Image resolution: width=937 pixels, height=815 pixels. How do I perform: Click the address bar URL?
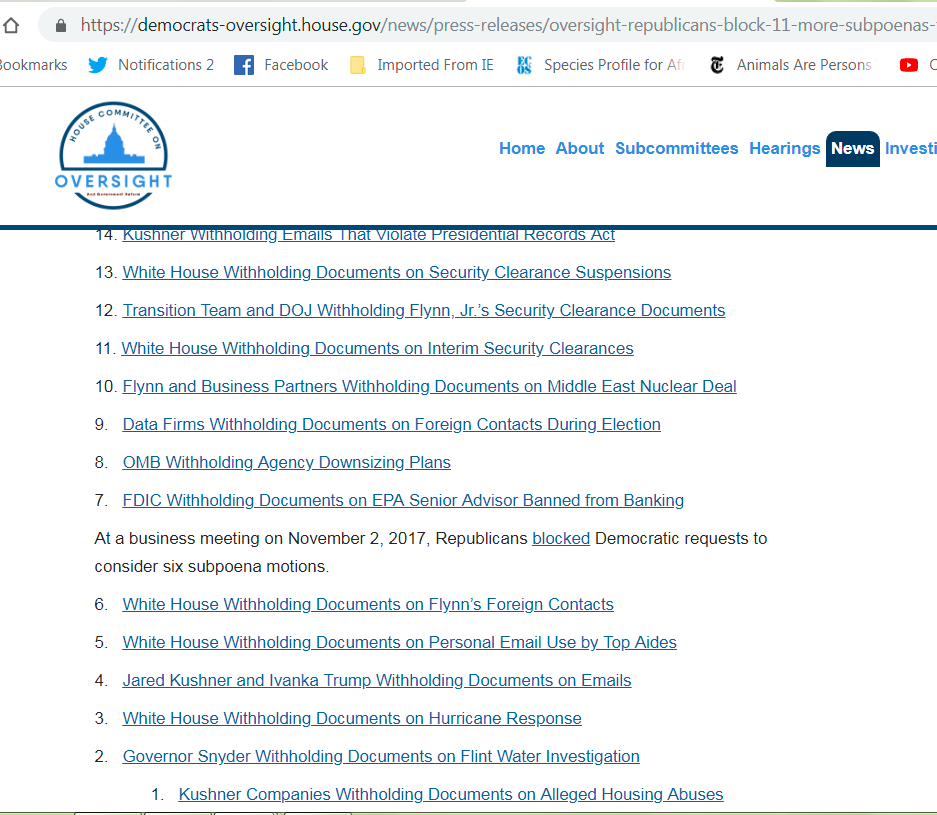coord(508,25)
